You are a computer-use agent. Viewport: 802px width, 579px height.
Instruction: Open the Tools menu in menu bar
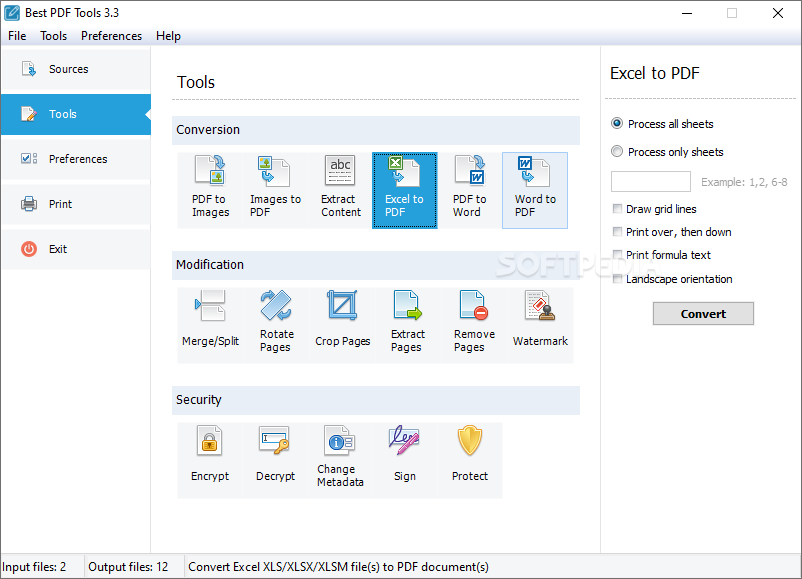click(54, 36)
